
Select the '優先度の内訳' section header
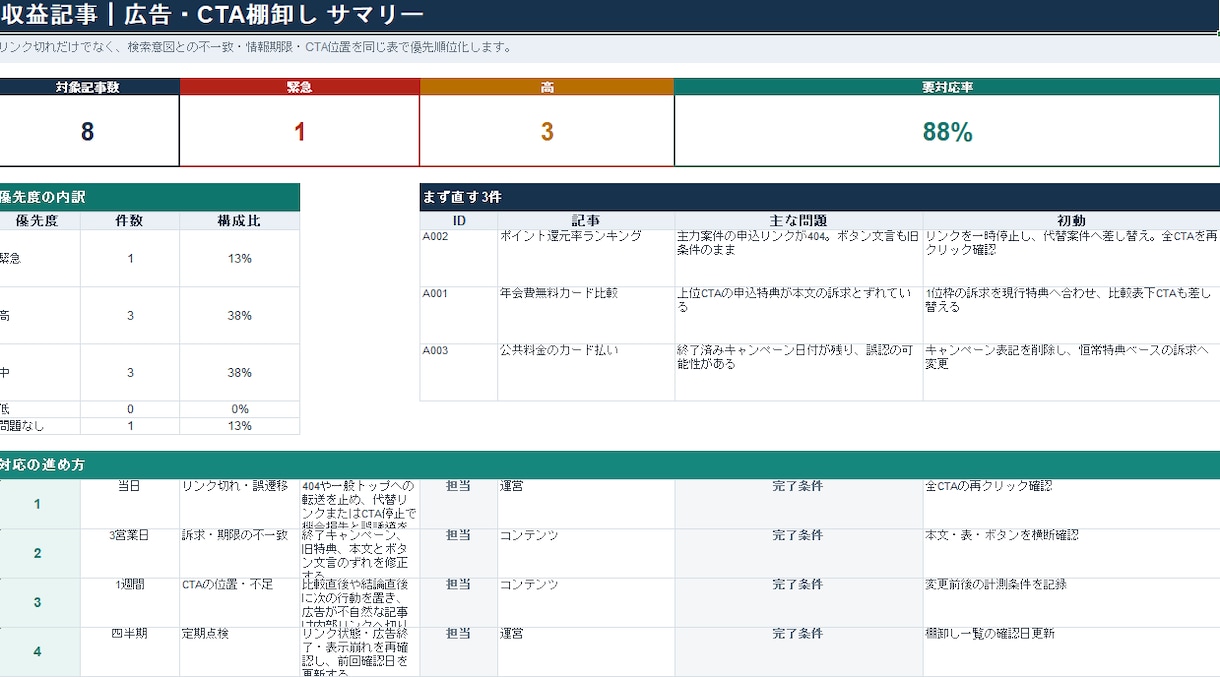(150, 197)
